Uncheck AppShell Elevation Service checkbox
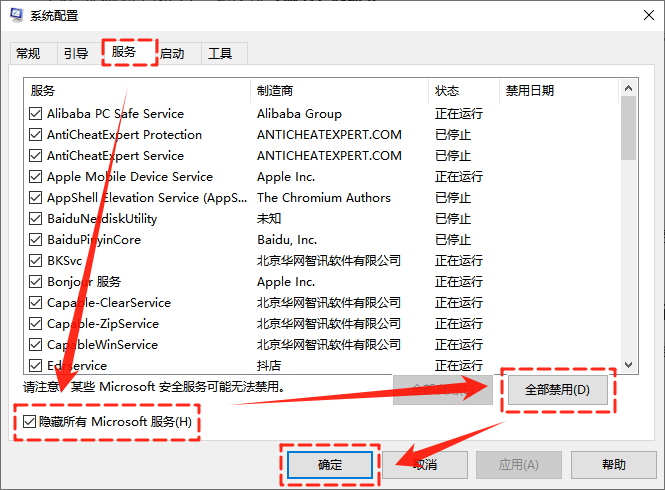 click(x=36, y=198)
